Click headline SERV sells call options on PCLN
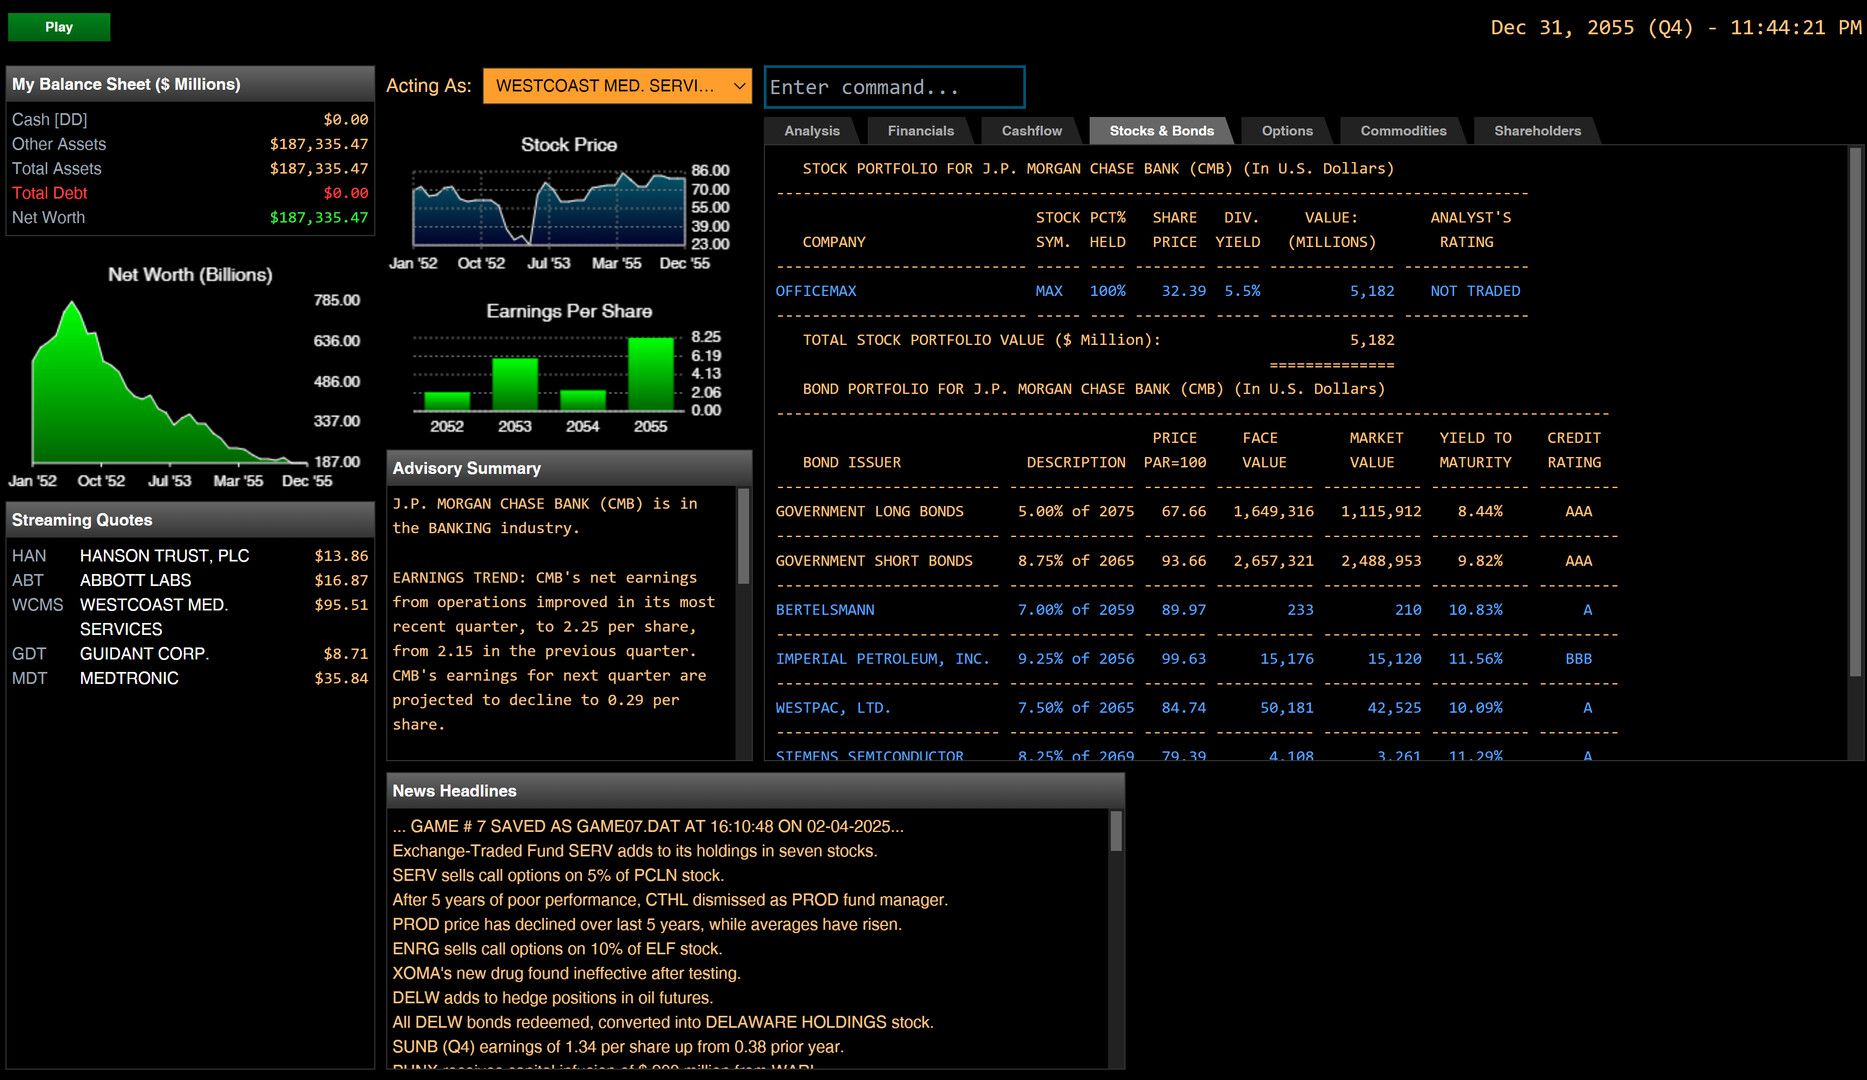Image resolution: width=1867 pixels, height=1080 pixels. pyautogui.click(x=558, y=875)
